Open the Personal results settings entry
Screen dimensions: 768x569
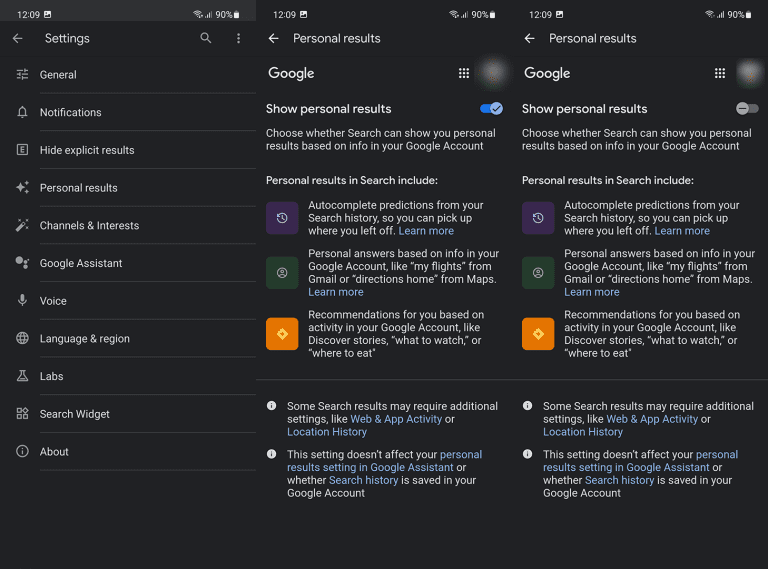pos(79,188)
